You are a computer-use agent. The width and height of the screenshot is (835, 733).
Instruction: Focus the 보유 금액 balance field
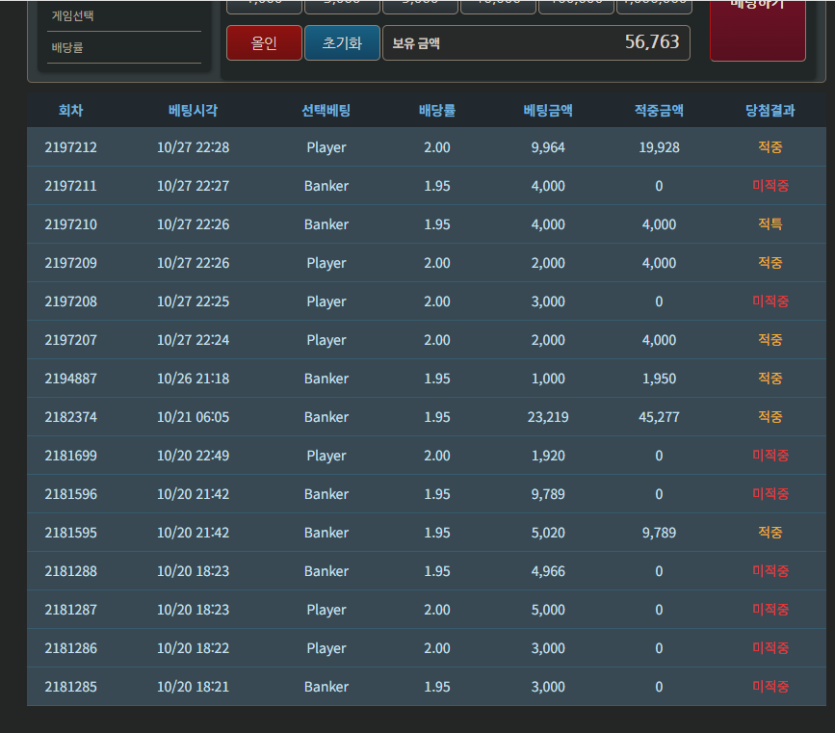pyautogui.click(x=536, y=43)
